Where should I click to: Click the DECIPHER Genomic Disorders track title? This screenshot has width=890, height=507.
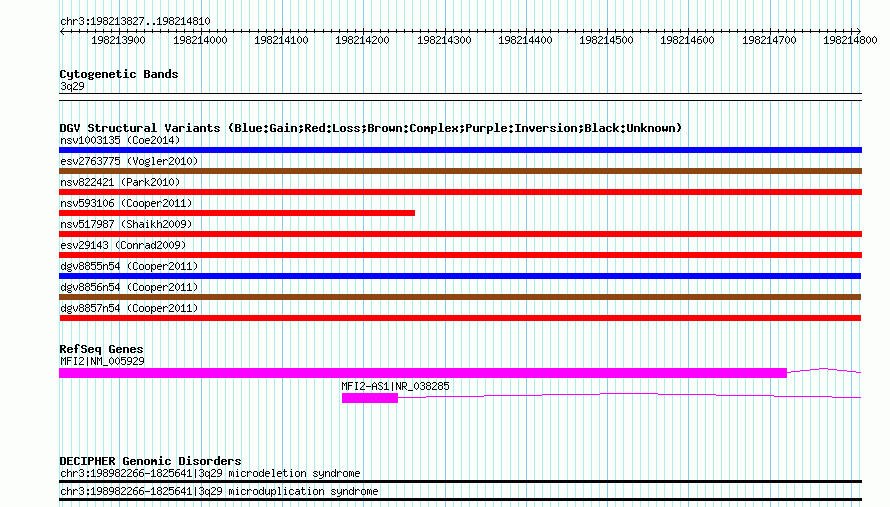click(x=150, y=461)
